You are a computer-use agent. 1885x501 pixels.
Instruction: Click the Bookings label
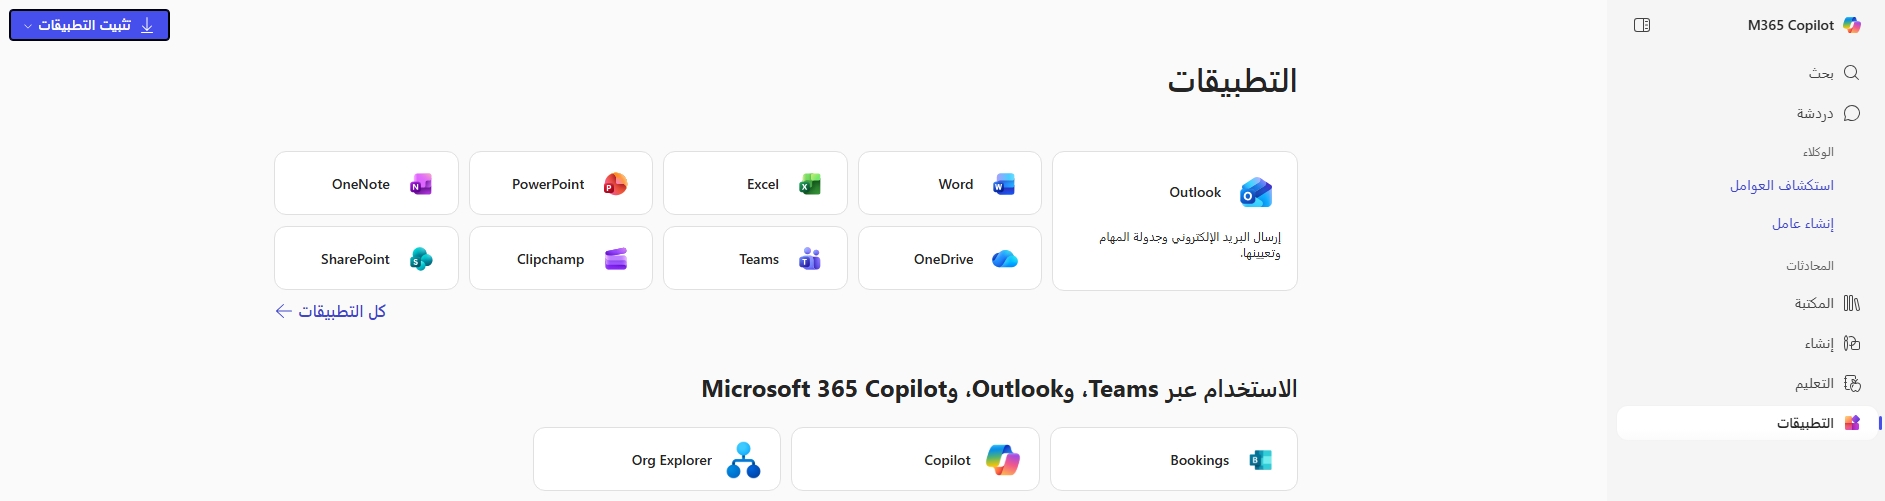tap(1200, 460)
